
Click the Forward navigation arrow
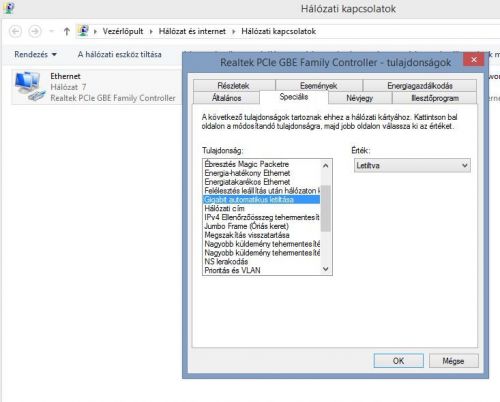click(x=35, y=31)
